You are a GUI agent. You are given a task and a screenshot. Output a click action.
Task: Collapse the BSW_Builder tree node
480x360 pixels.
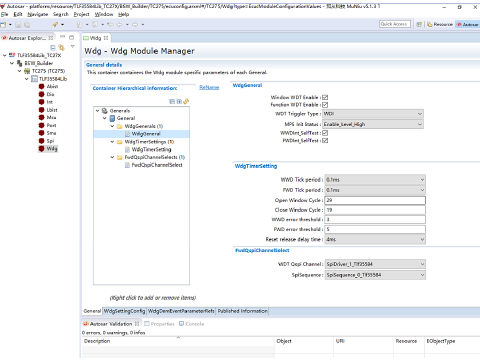click(x=12, y=63)
